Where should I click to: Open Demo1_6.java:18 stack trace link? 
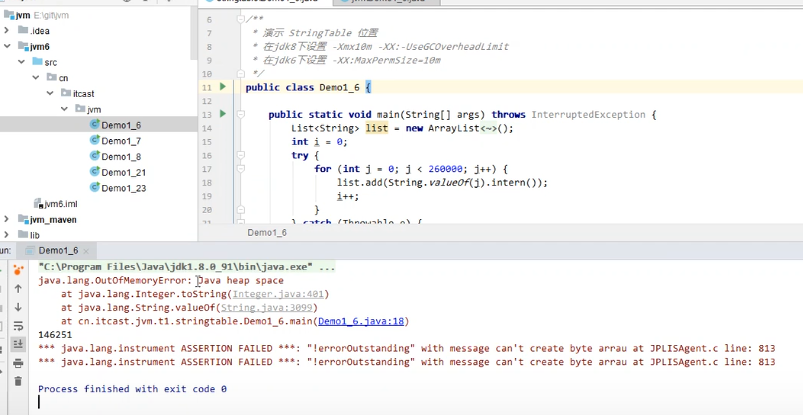pyautogui.click(x=361, y=321)
